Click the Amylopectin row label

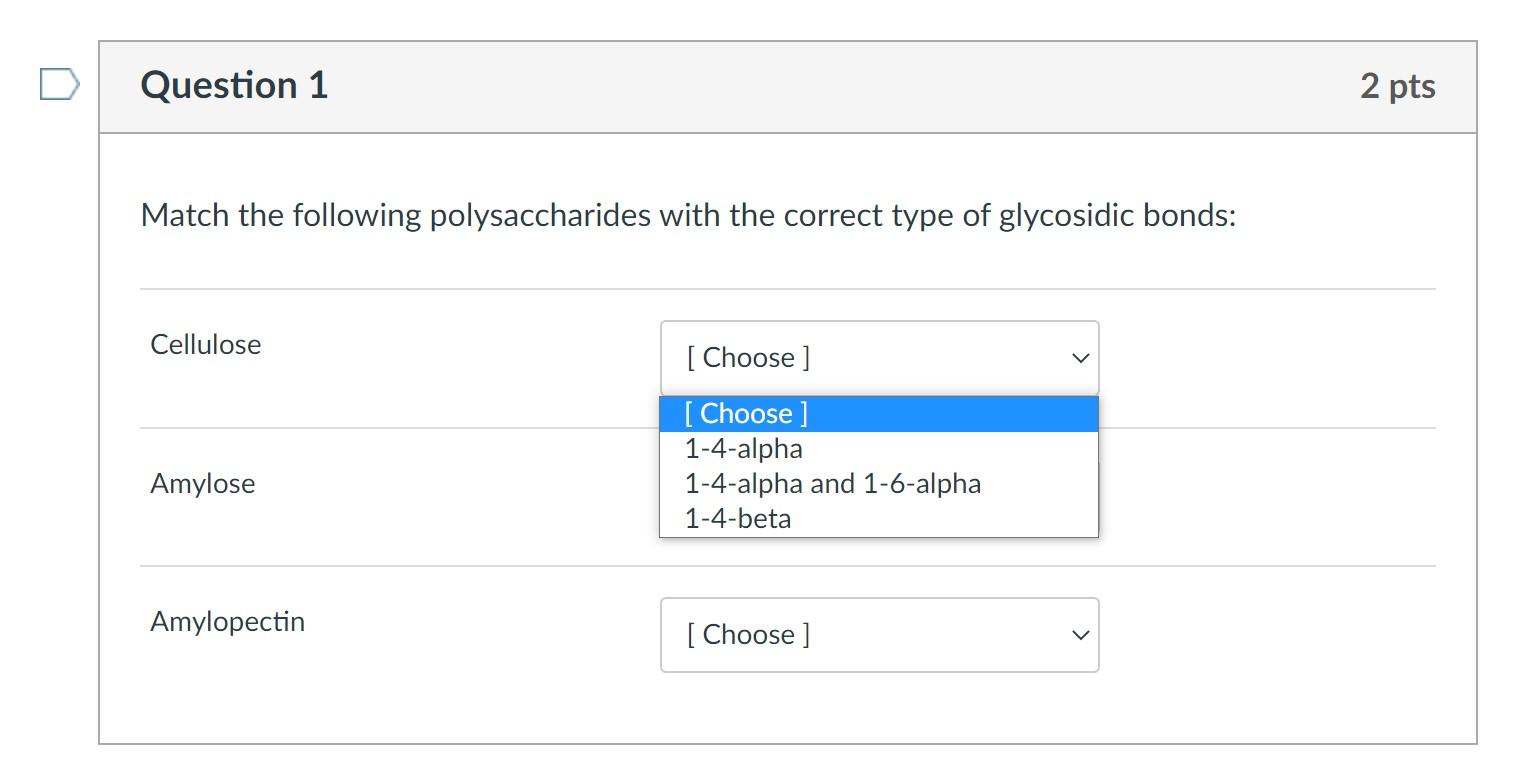226,621
